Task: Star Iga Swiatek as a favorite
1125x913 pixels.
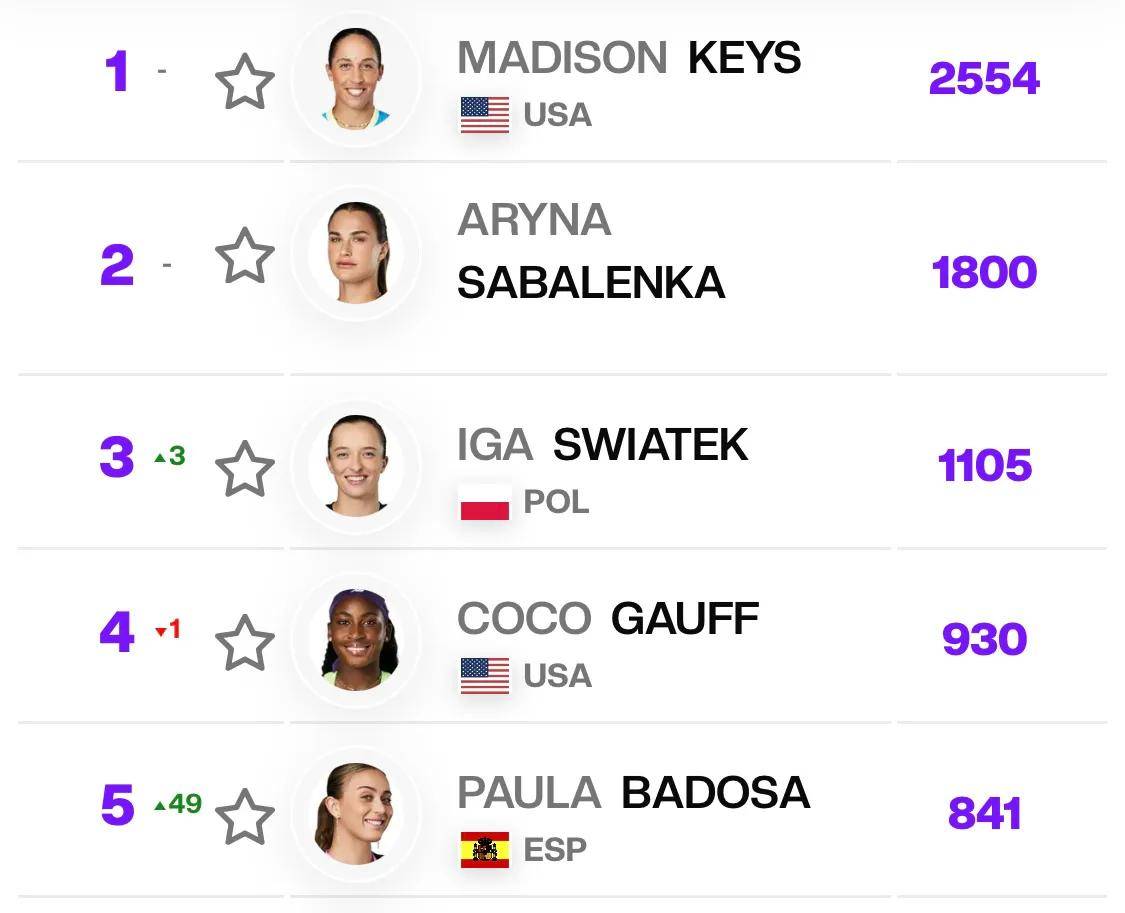Action: [245, 469]
